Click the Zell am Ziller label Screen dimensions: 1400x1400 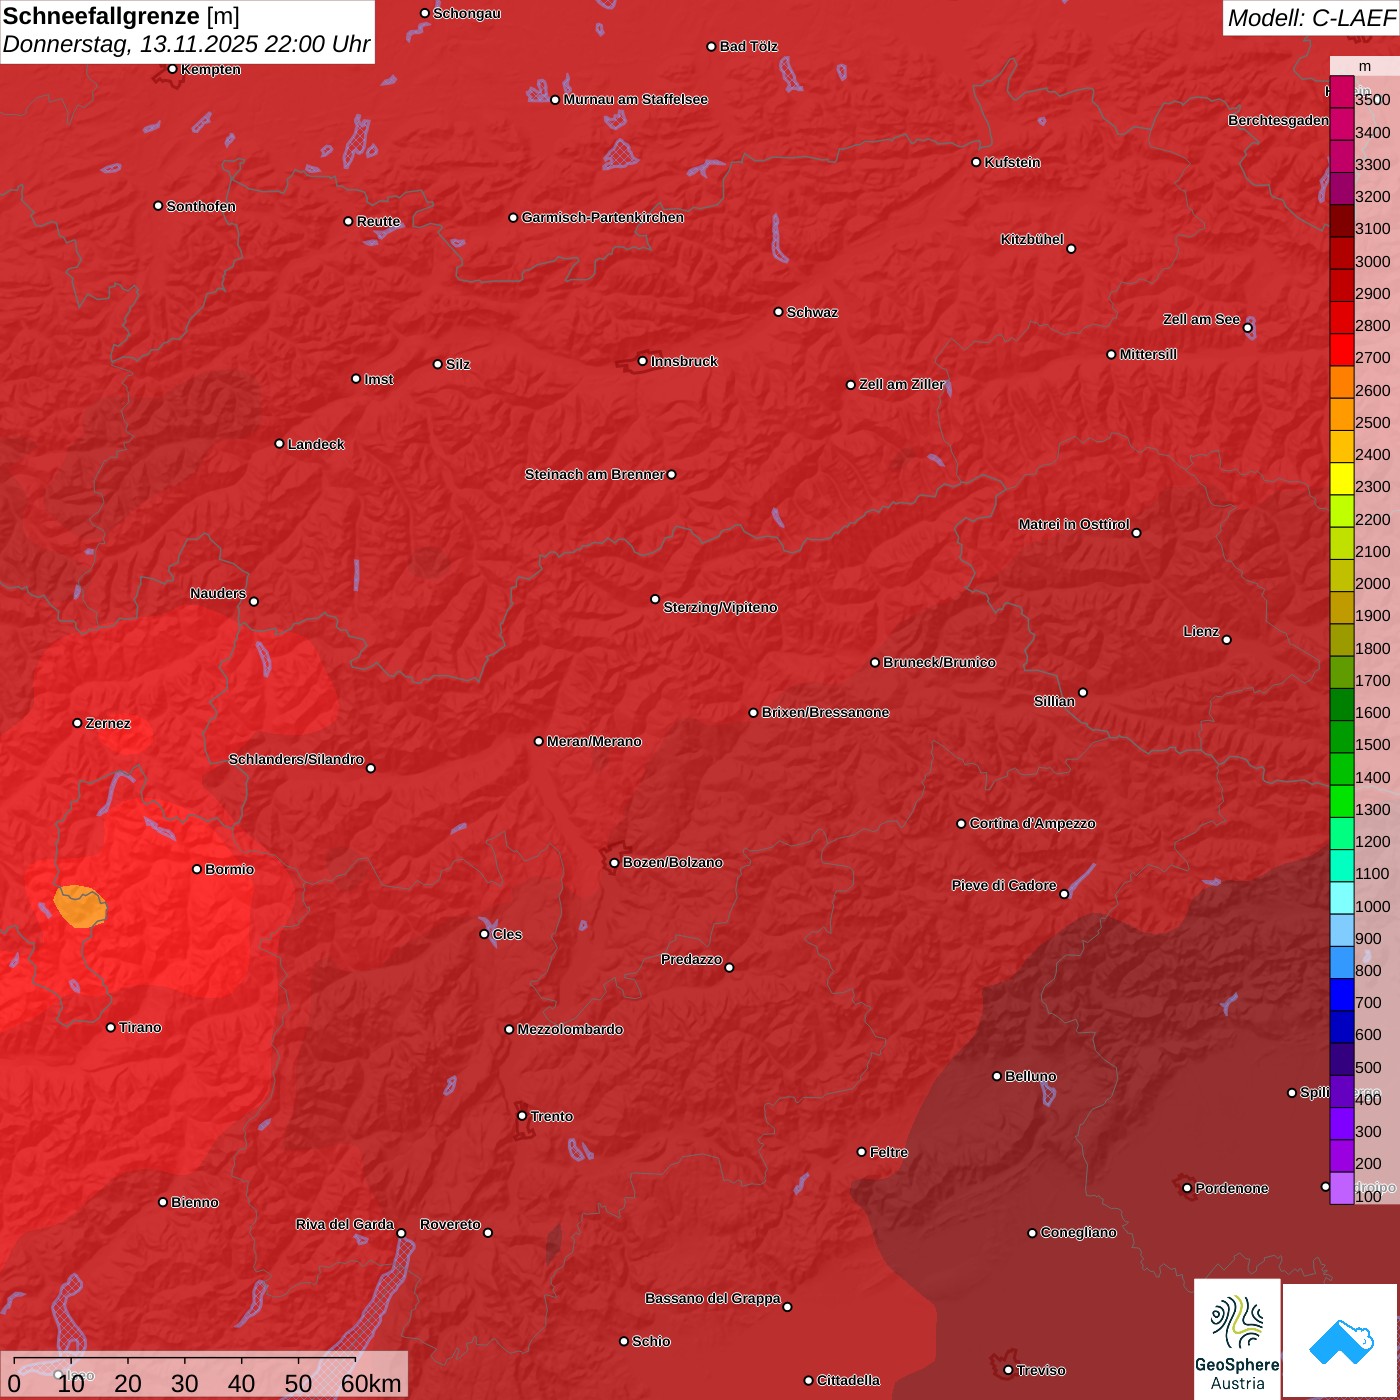tap(902, 384)
